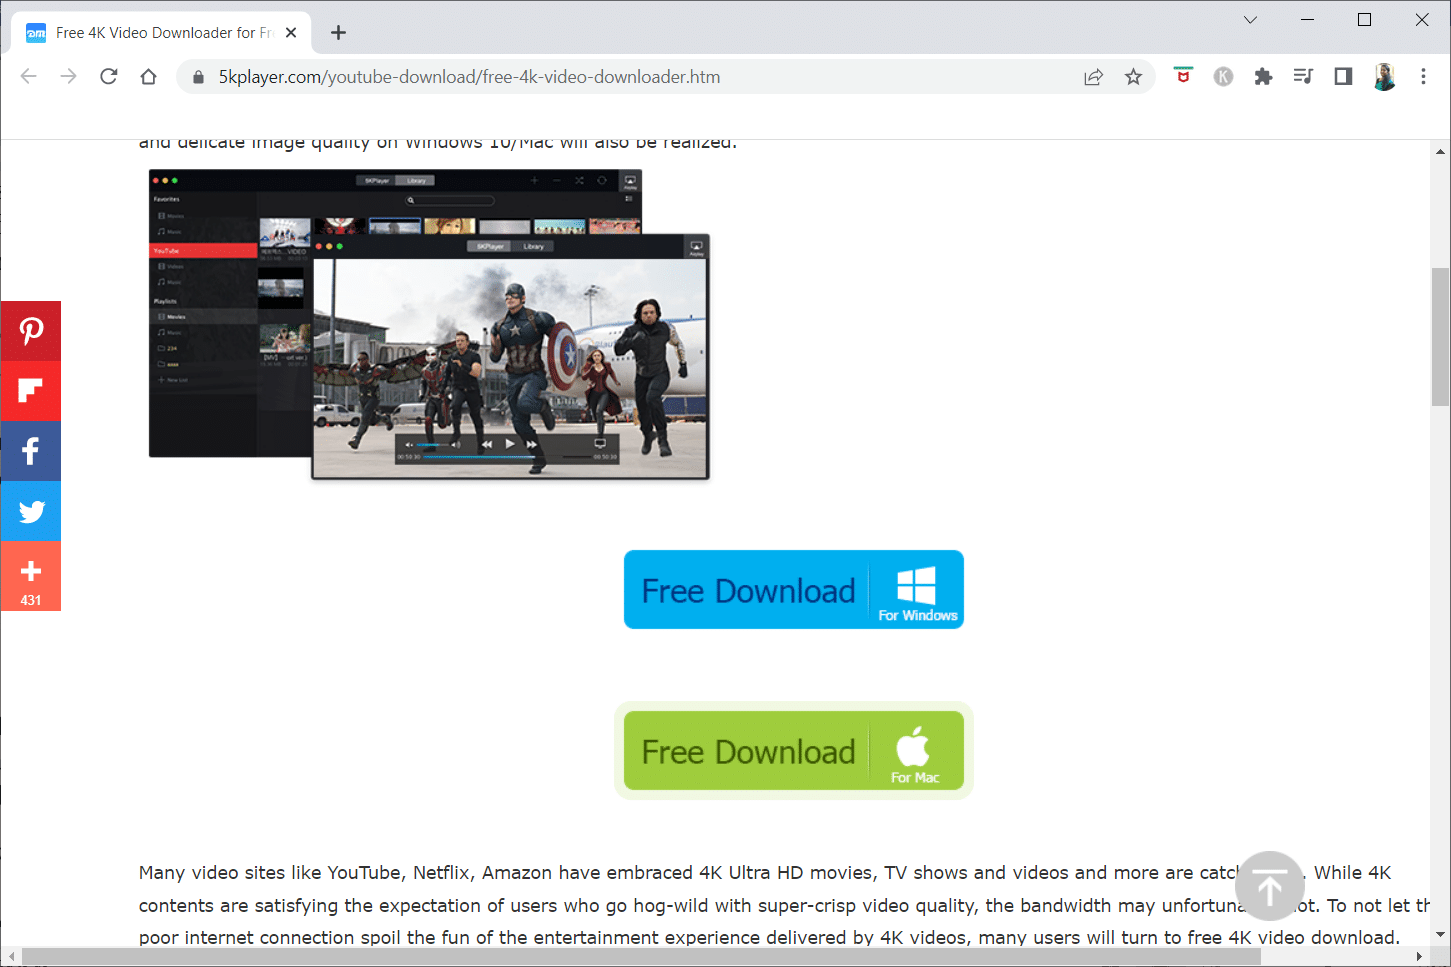The image size is (1451, 967).
Task: Toggle the browser side panel
Action: coord(1343,77)
